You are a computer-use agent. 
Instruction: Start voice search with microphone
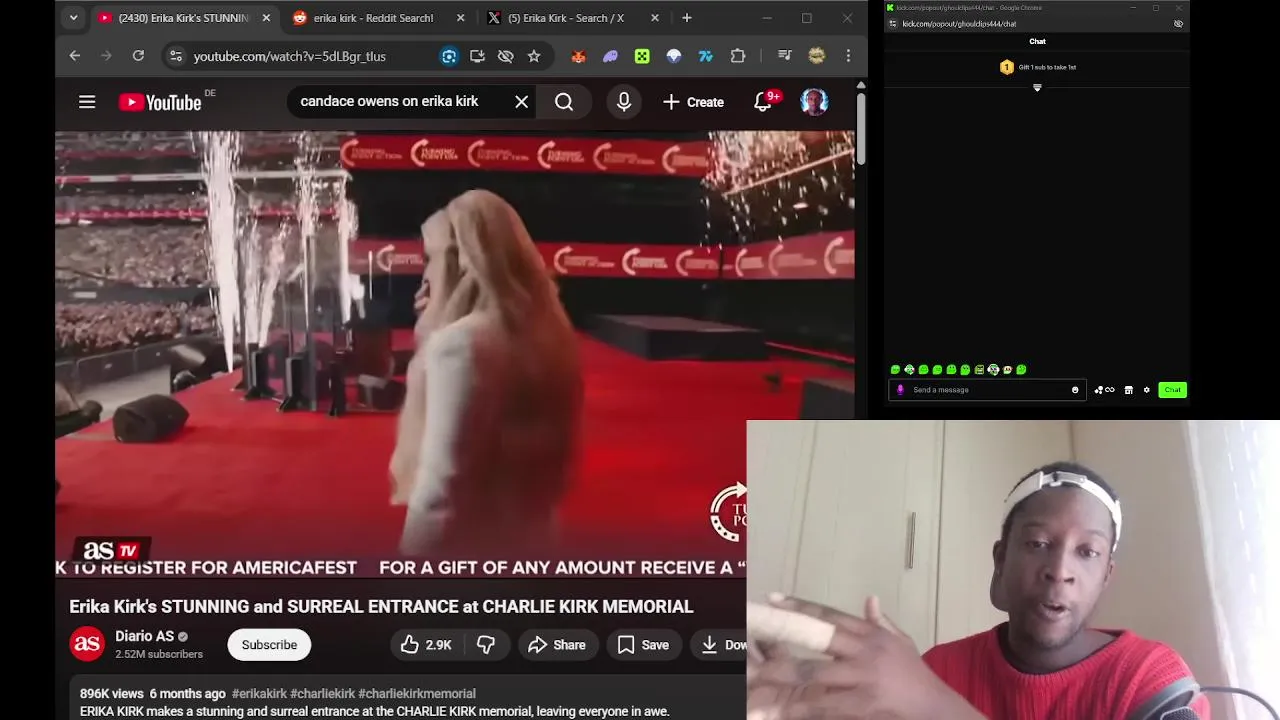[x=624, y=102]
